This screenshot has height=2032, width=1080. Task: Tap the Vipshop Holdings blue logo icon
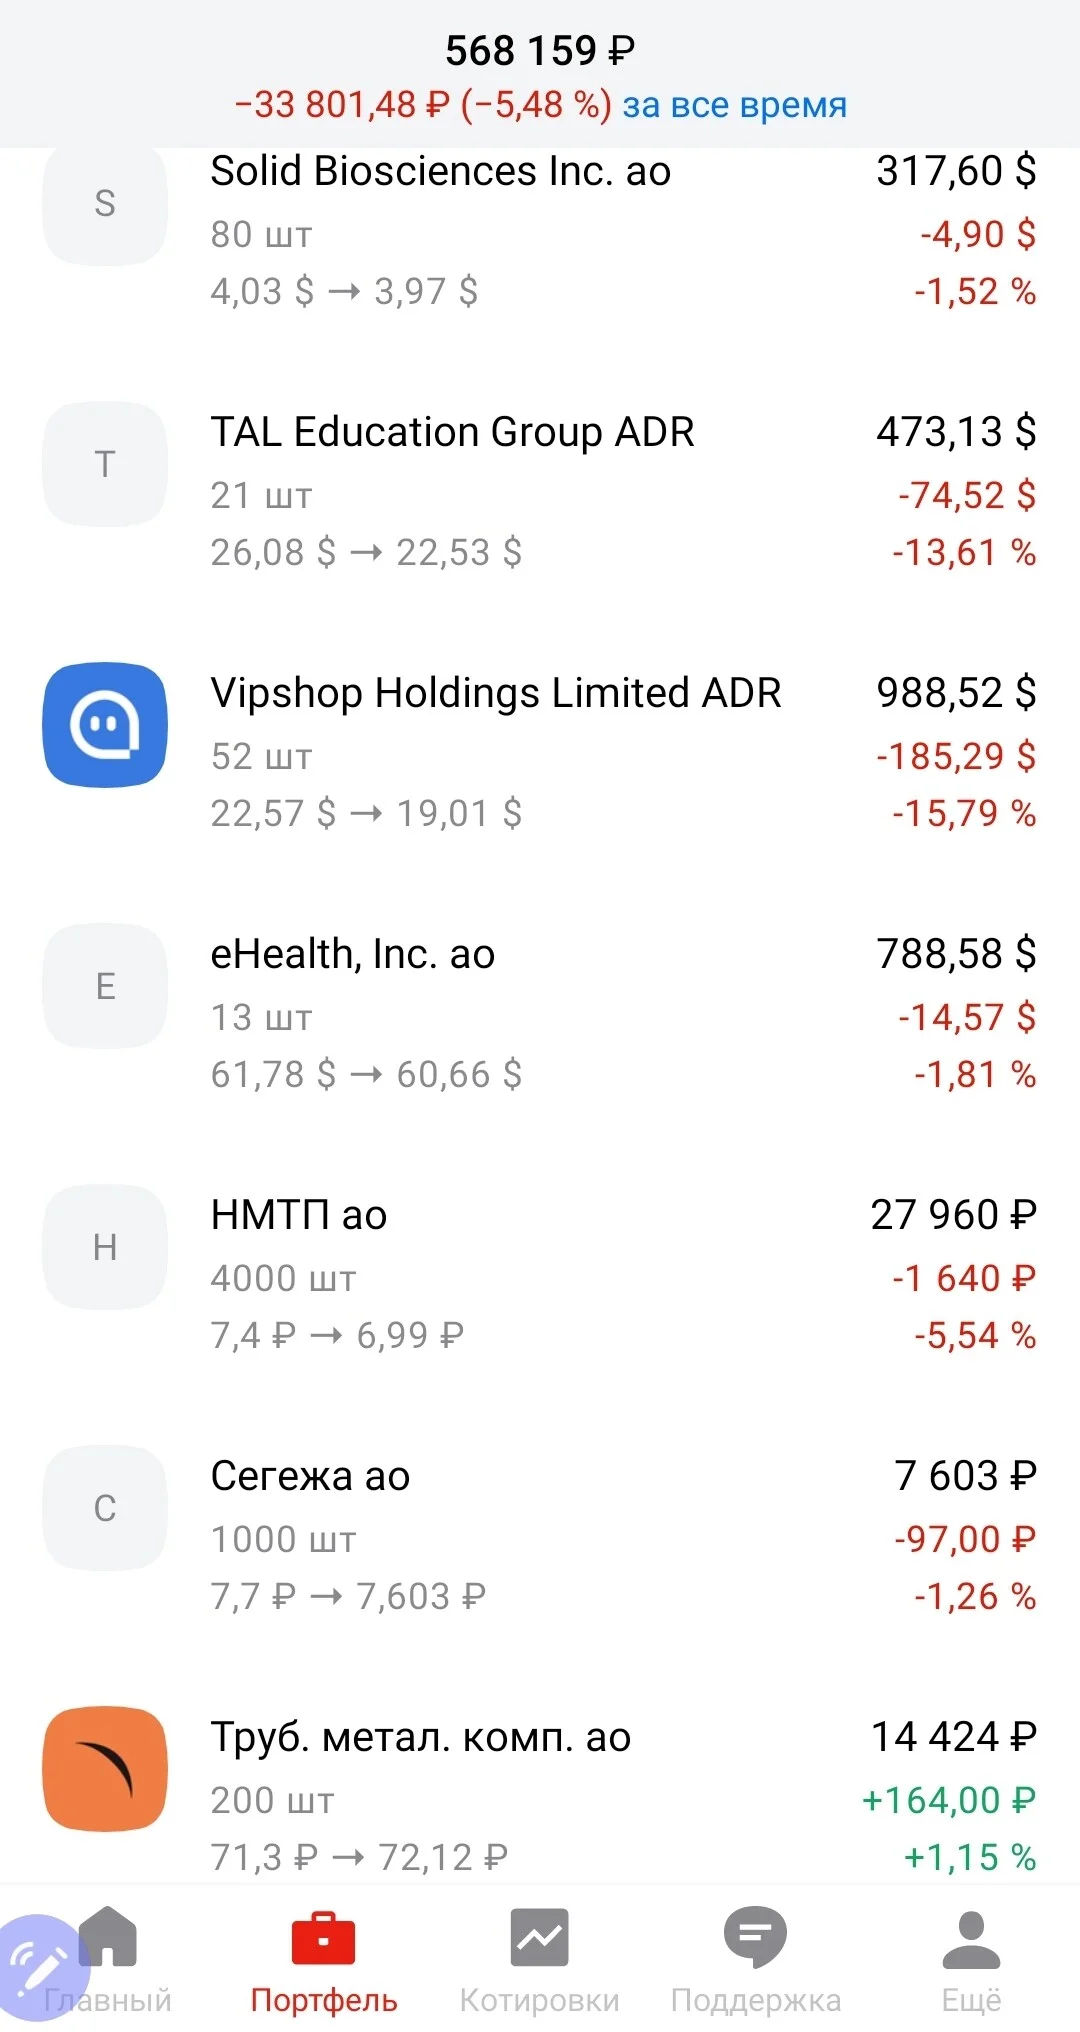point(105,724)
